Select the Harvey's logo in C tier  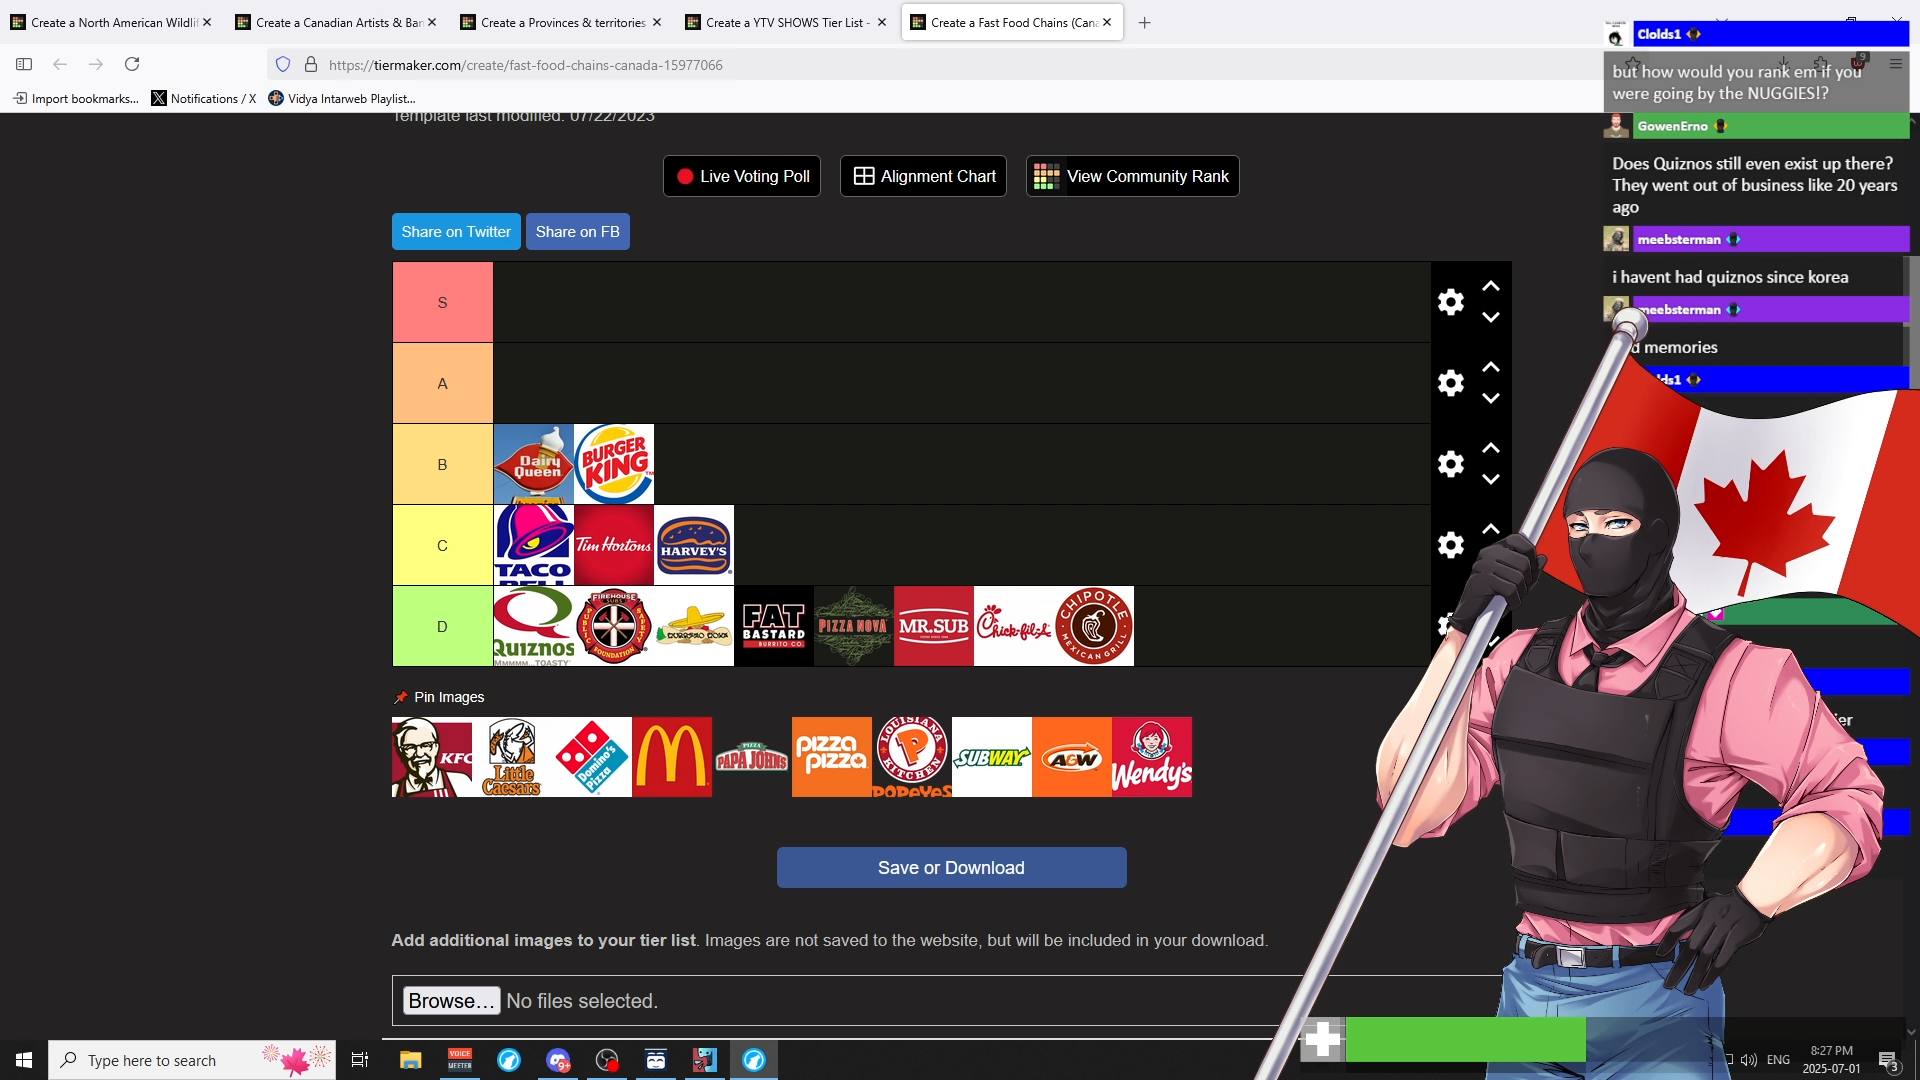tap(693, 545)
